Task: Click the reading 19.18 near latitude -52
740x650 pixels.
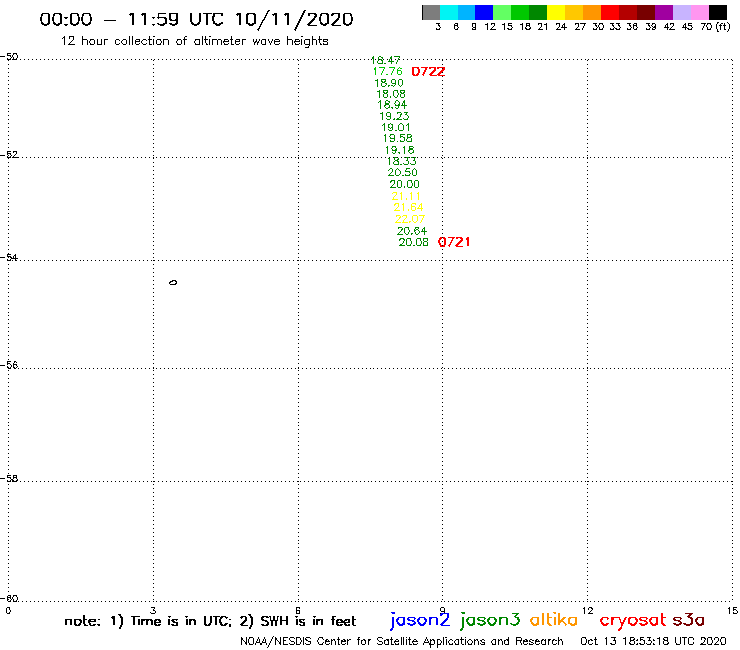Action: (x=400, y=150)
